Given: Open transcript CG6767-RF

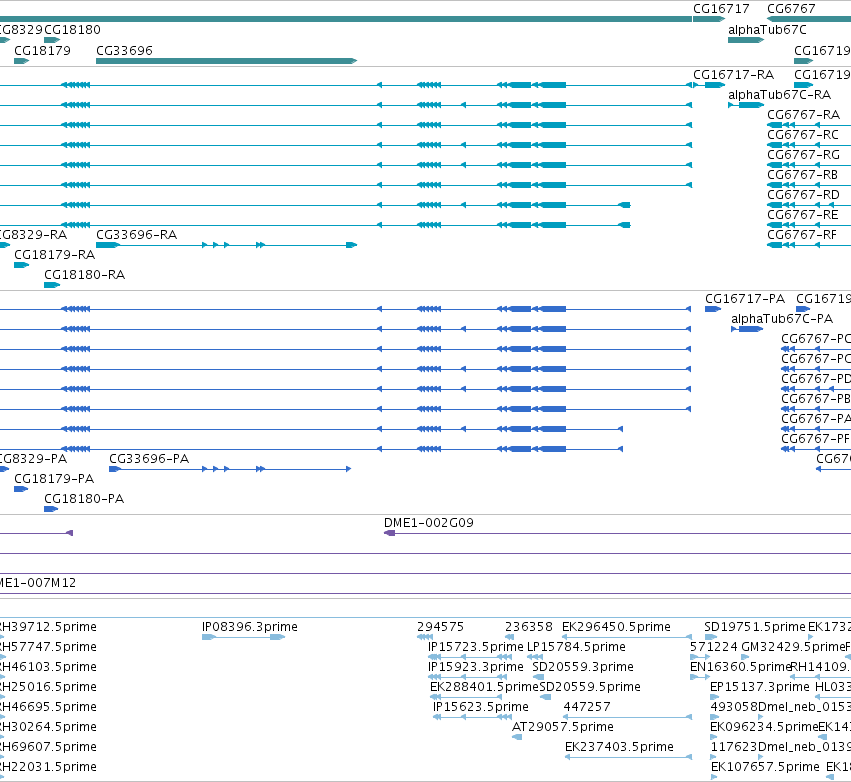Looking at the screenshot, I should [802, 234].
